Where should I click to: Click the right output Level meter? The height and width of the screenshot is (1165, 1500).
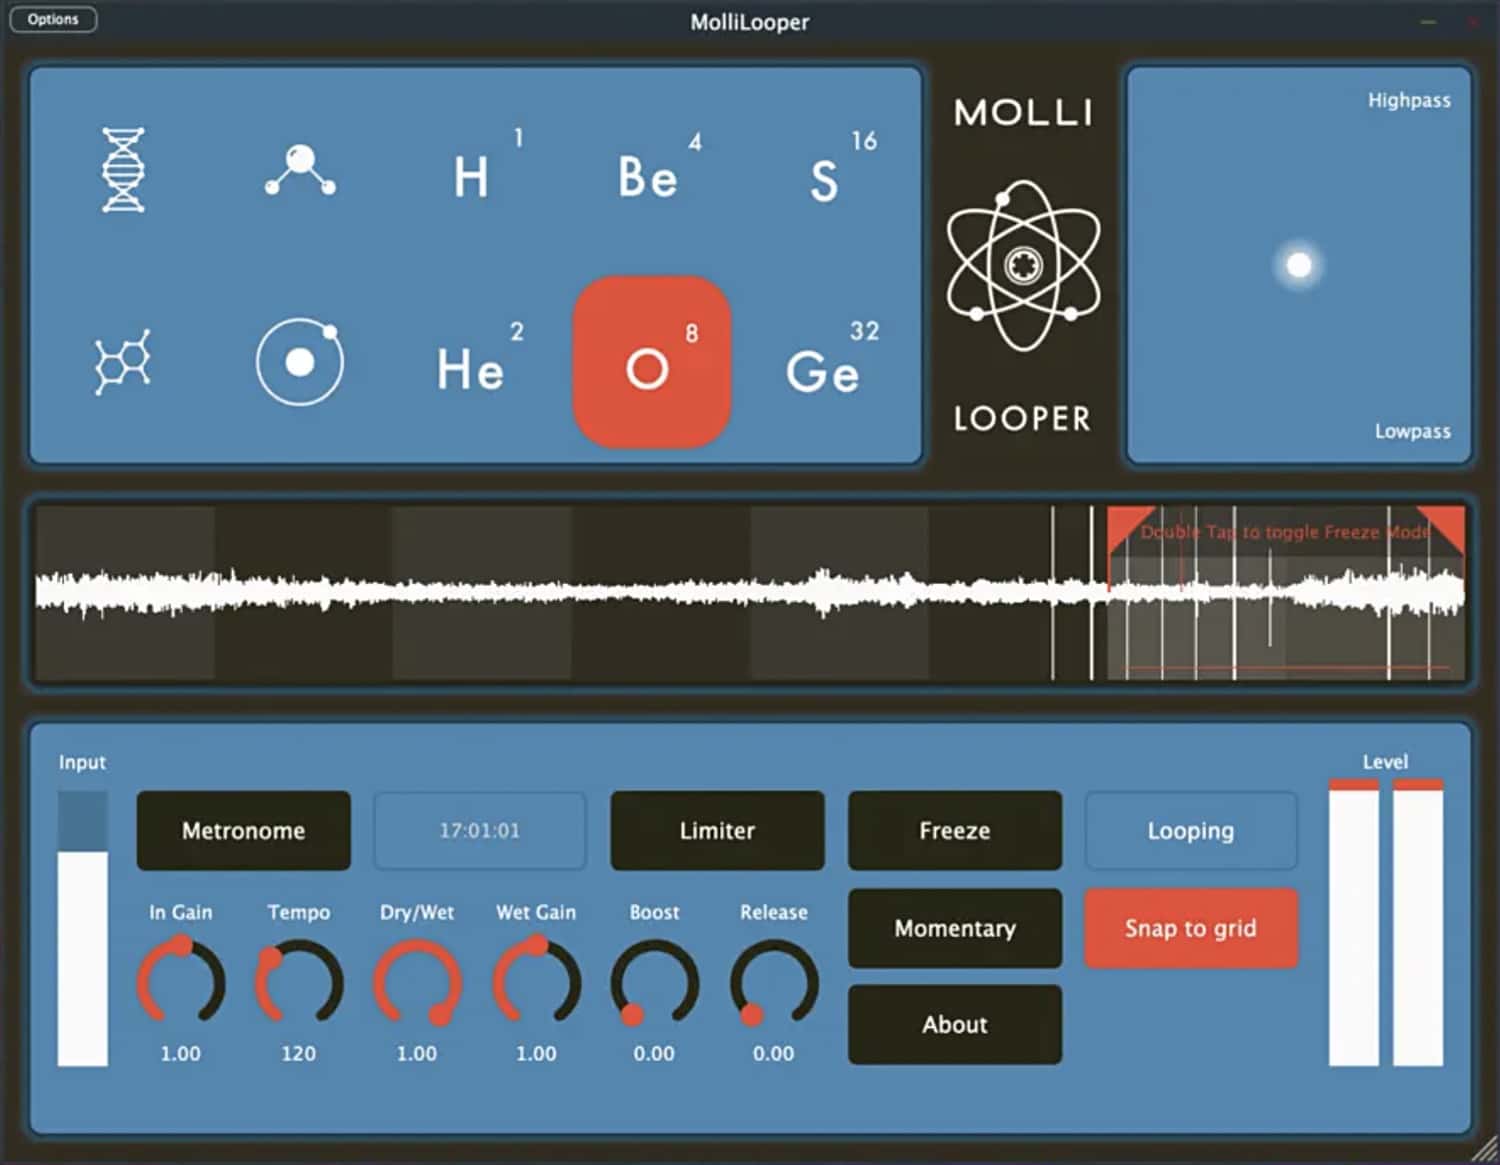(1418, 922)
